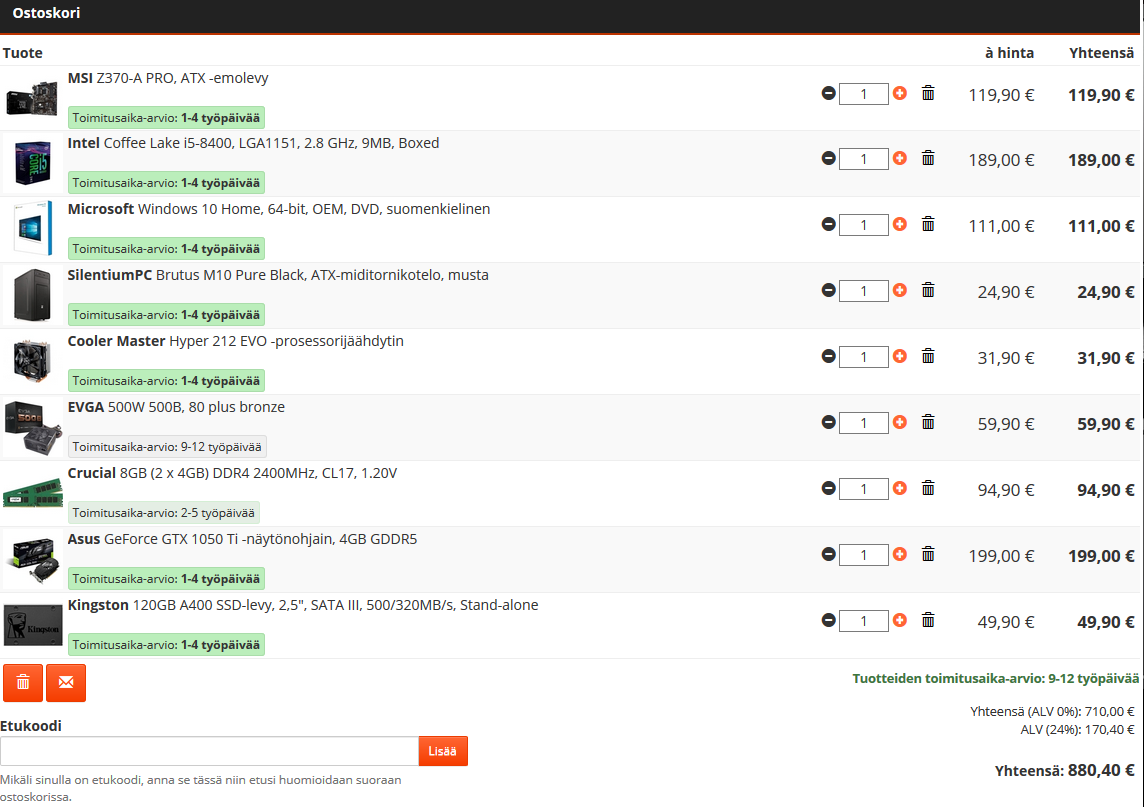Screen dimensions: 1144x807
Task: Click trash icon for Kingston A400 SSD
Action: pyautogui.click(x=928, y=621)
